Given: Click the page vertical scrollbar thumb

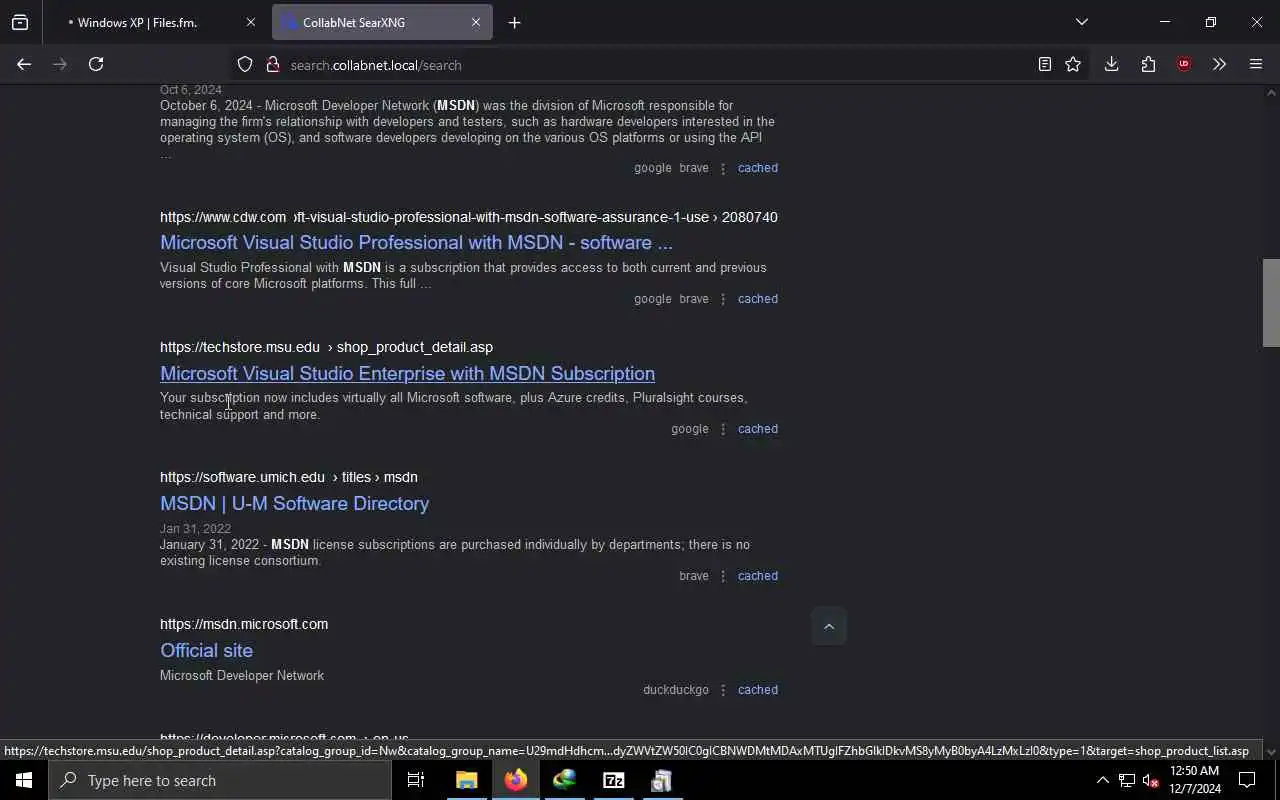Looking at the screenshot, I should [x=1271, y=303].
